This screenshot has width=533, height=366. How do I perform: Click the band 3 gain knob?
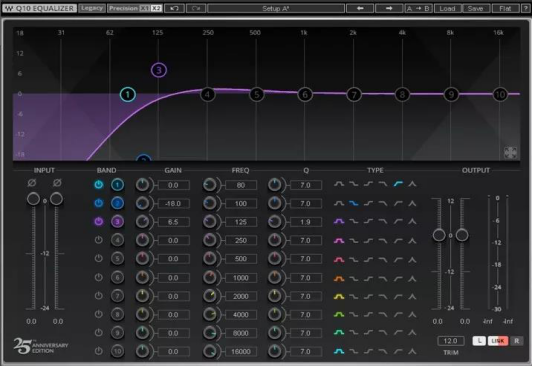click(142, 222)
